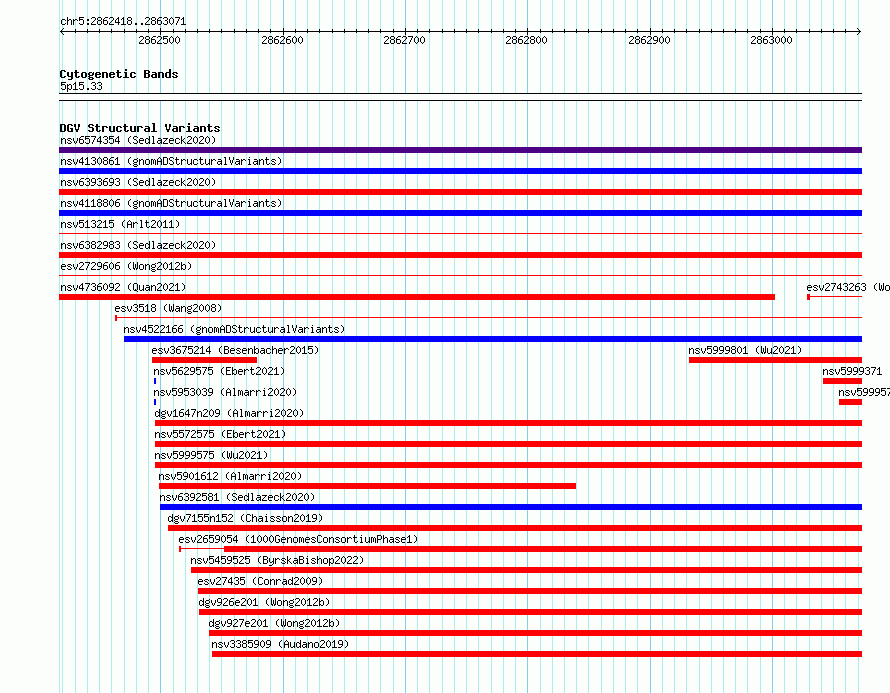Open nsv5629575 (Ebert2021) label
The width and height of the screenshot is (890, 693).
219,371
